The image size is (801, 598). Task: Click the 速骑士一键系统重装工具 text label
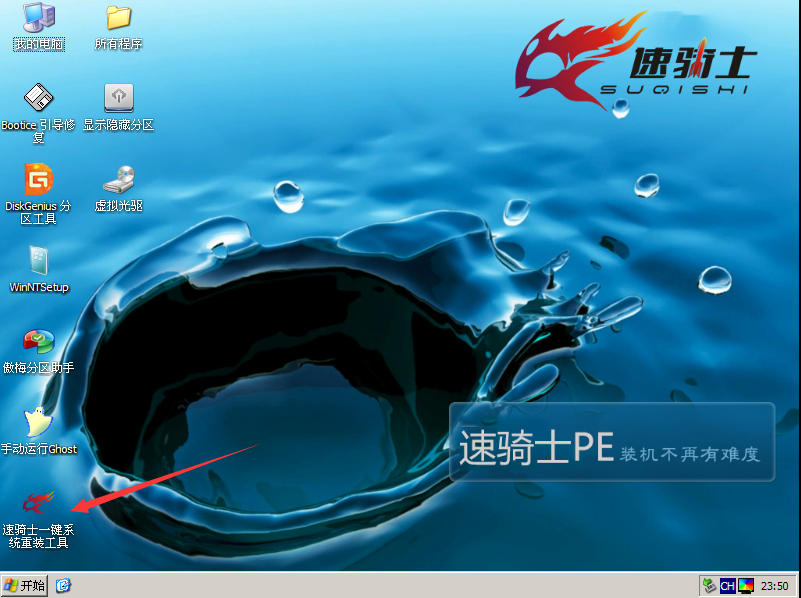[x=38, y=536]
